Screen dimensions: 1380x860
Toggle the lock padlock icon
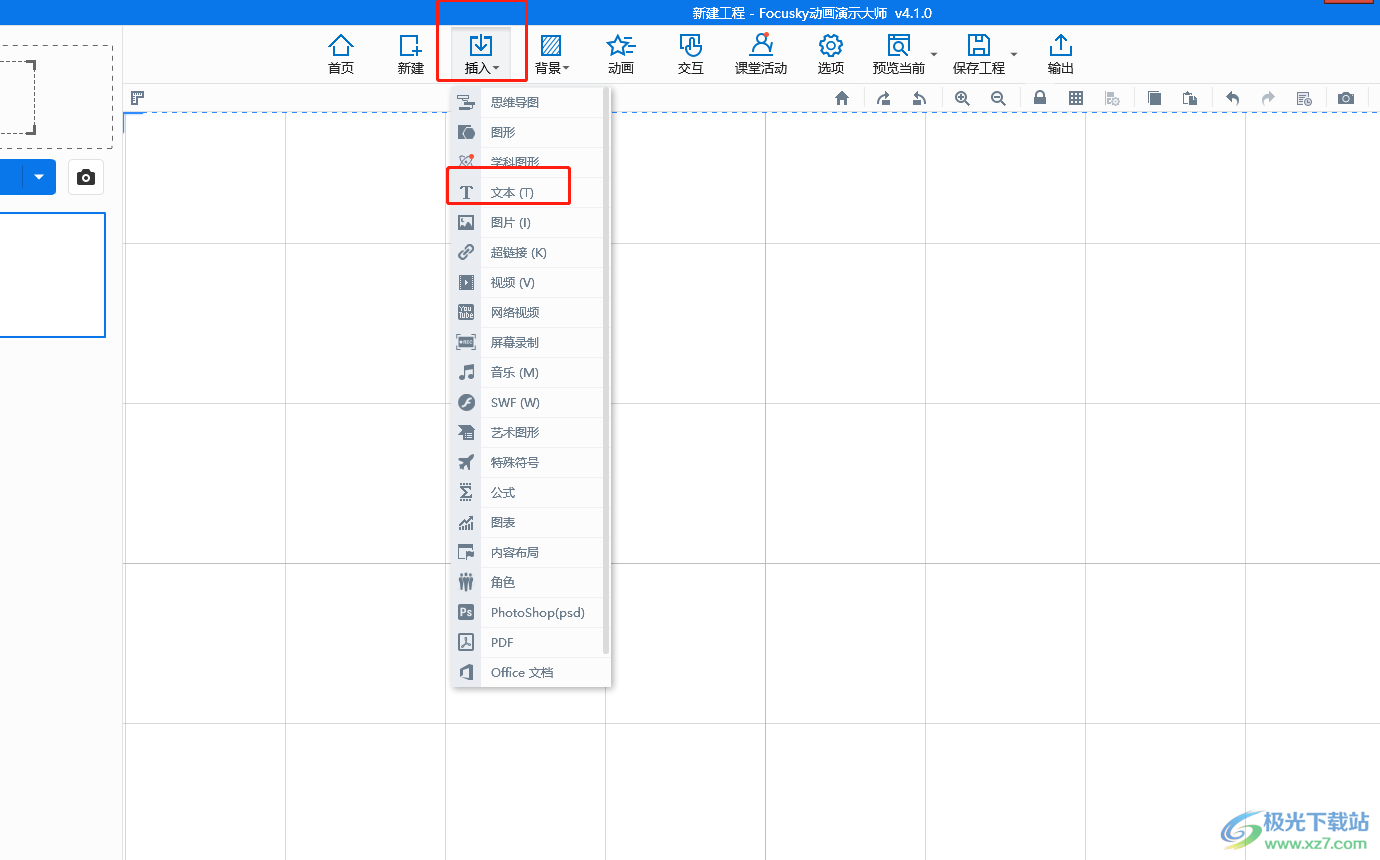point(1040,98)
